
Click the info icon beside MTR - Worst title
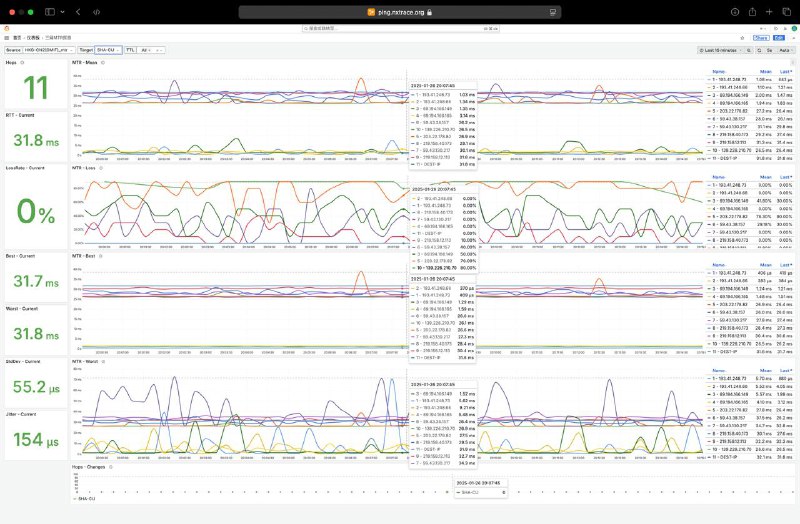pos(103,361)
